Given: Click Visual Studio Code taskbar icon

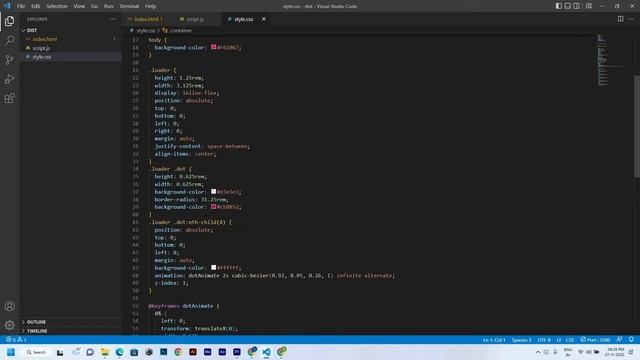Looking at the screenshot, I should point(266,352).
